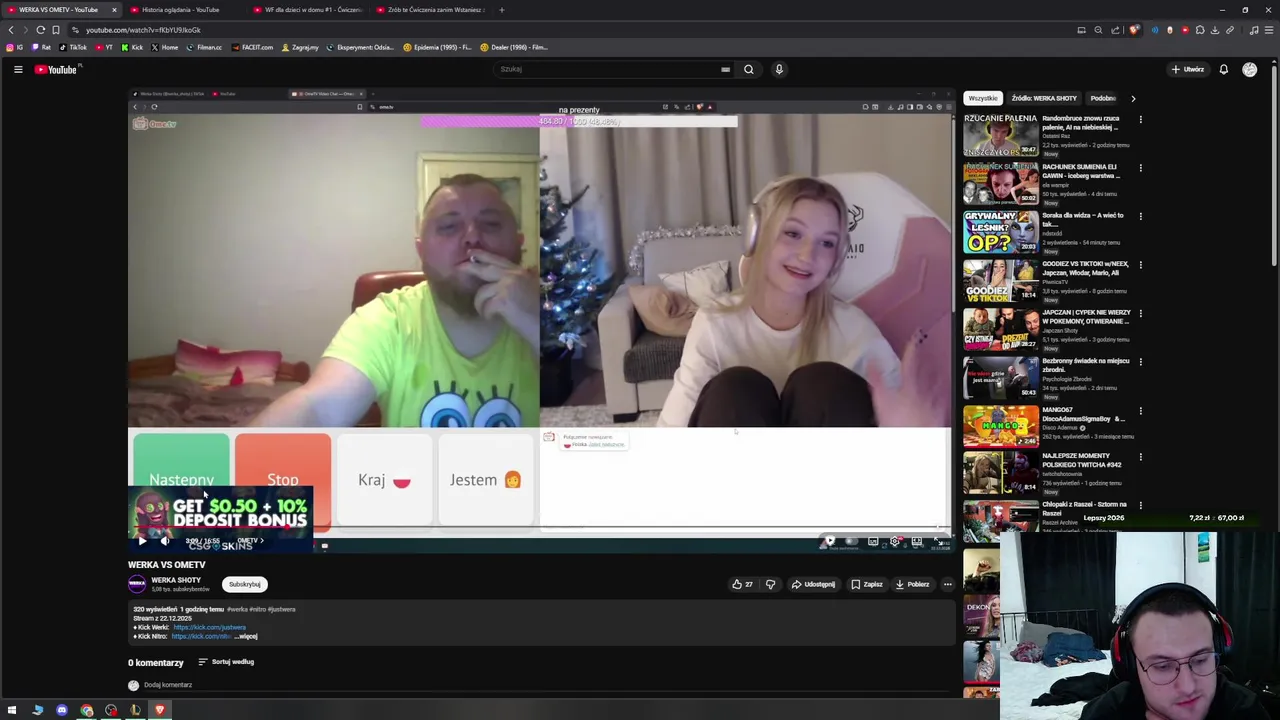
Task: Save the video with Zapisz
Action: click(867, 584)
